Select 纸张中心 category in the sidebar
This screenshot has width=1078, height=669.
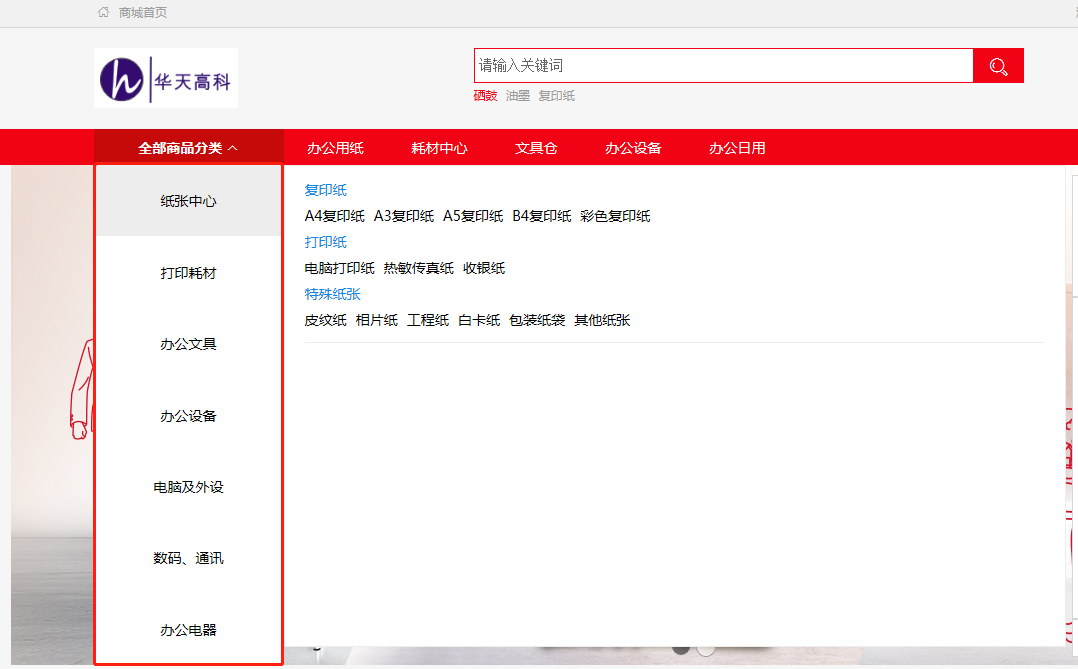tap(188, 201)
